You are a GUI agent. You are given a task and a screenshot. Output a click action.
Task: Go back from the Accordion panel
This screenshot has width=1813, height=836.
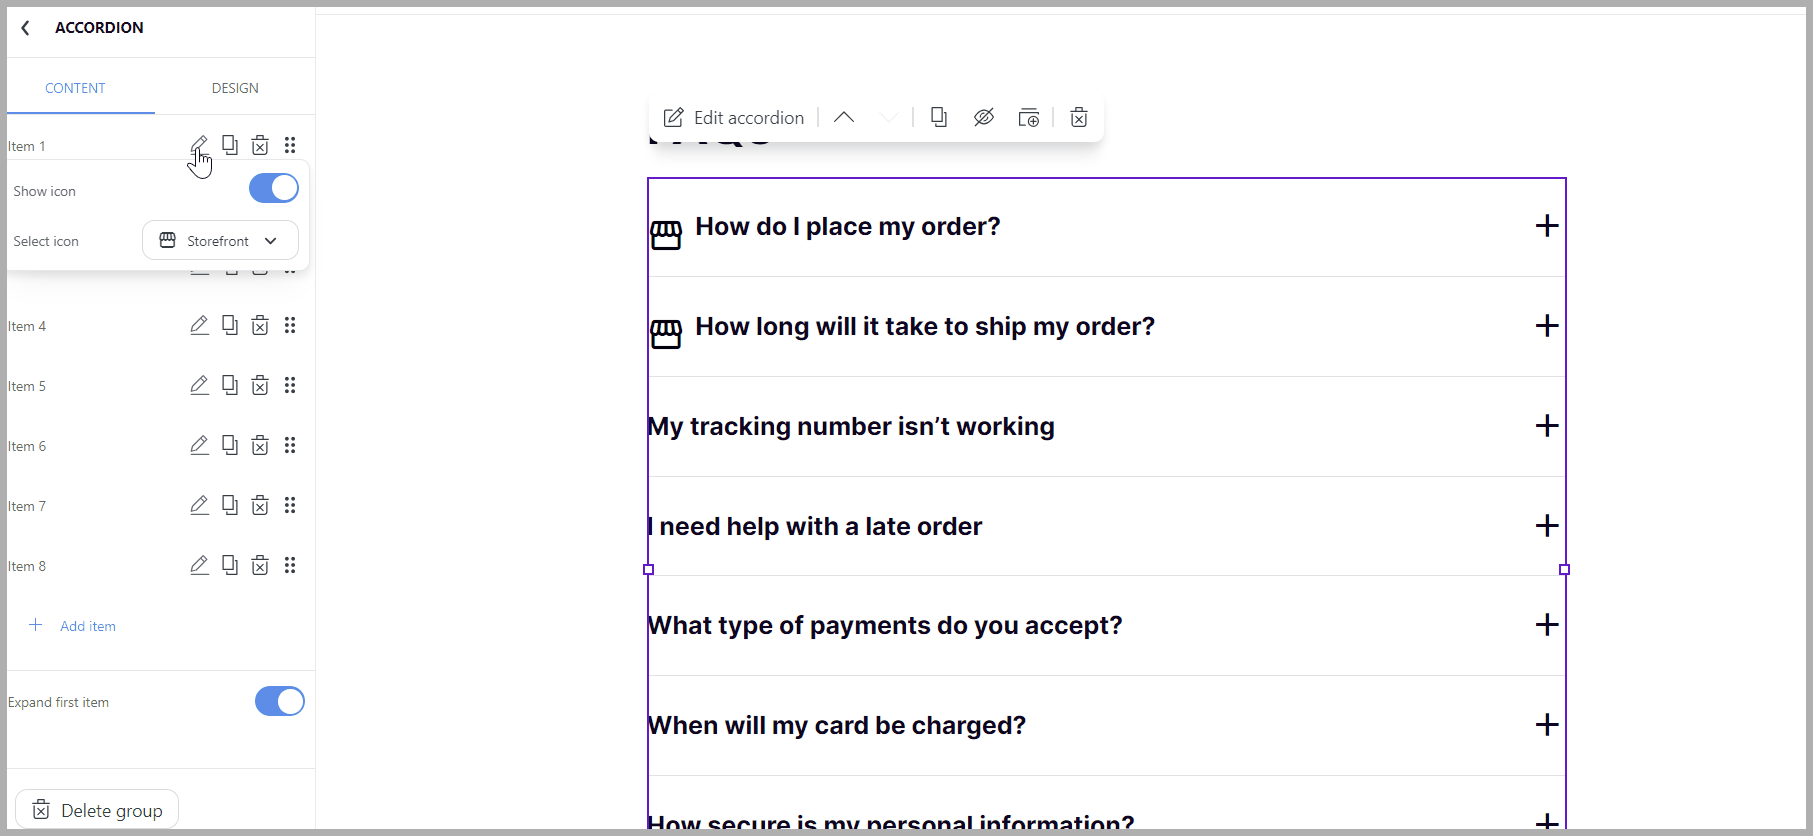26,28
